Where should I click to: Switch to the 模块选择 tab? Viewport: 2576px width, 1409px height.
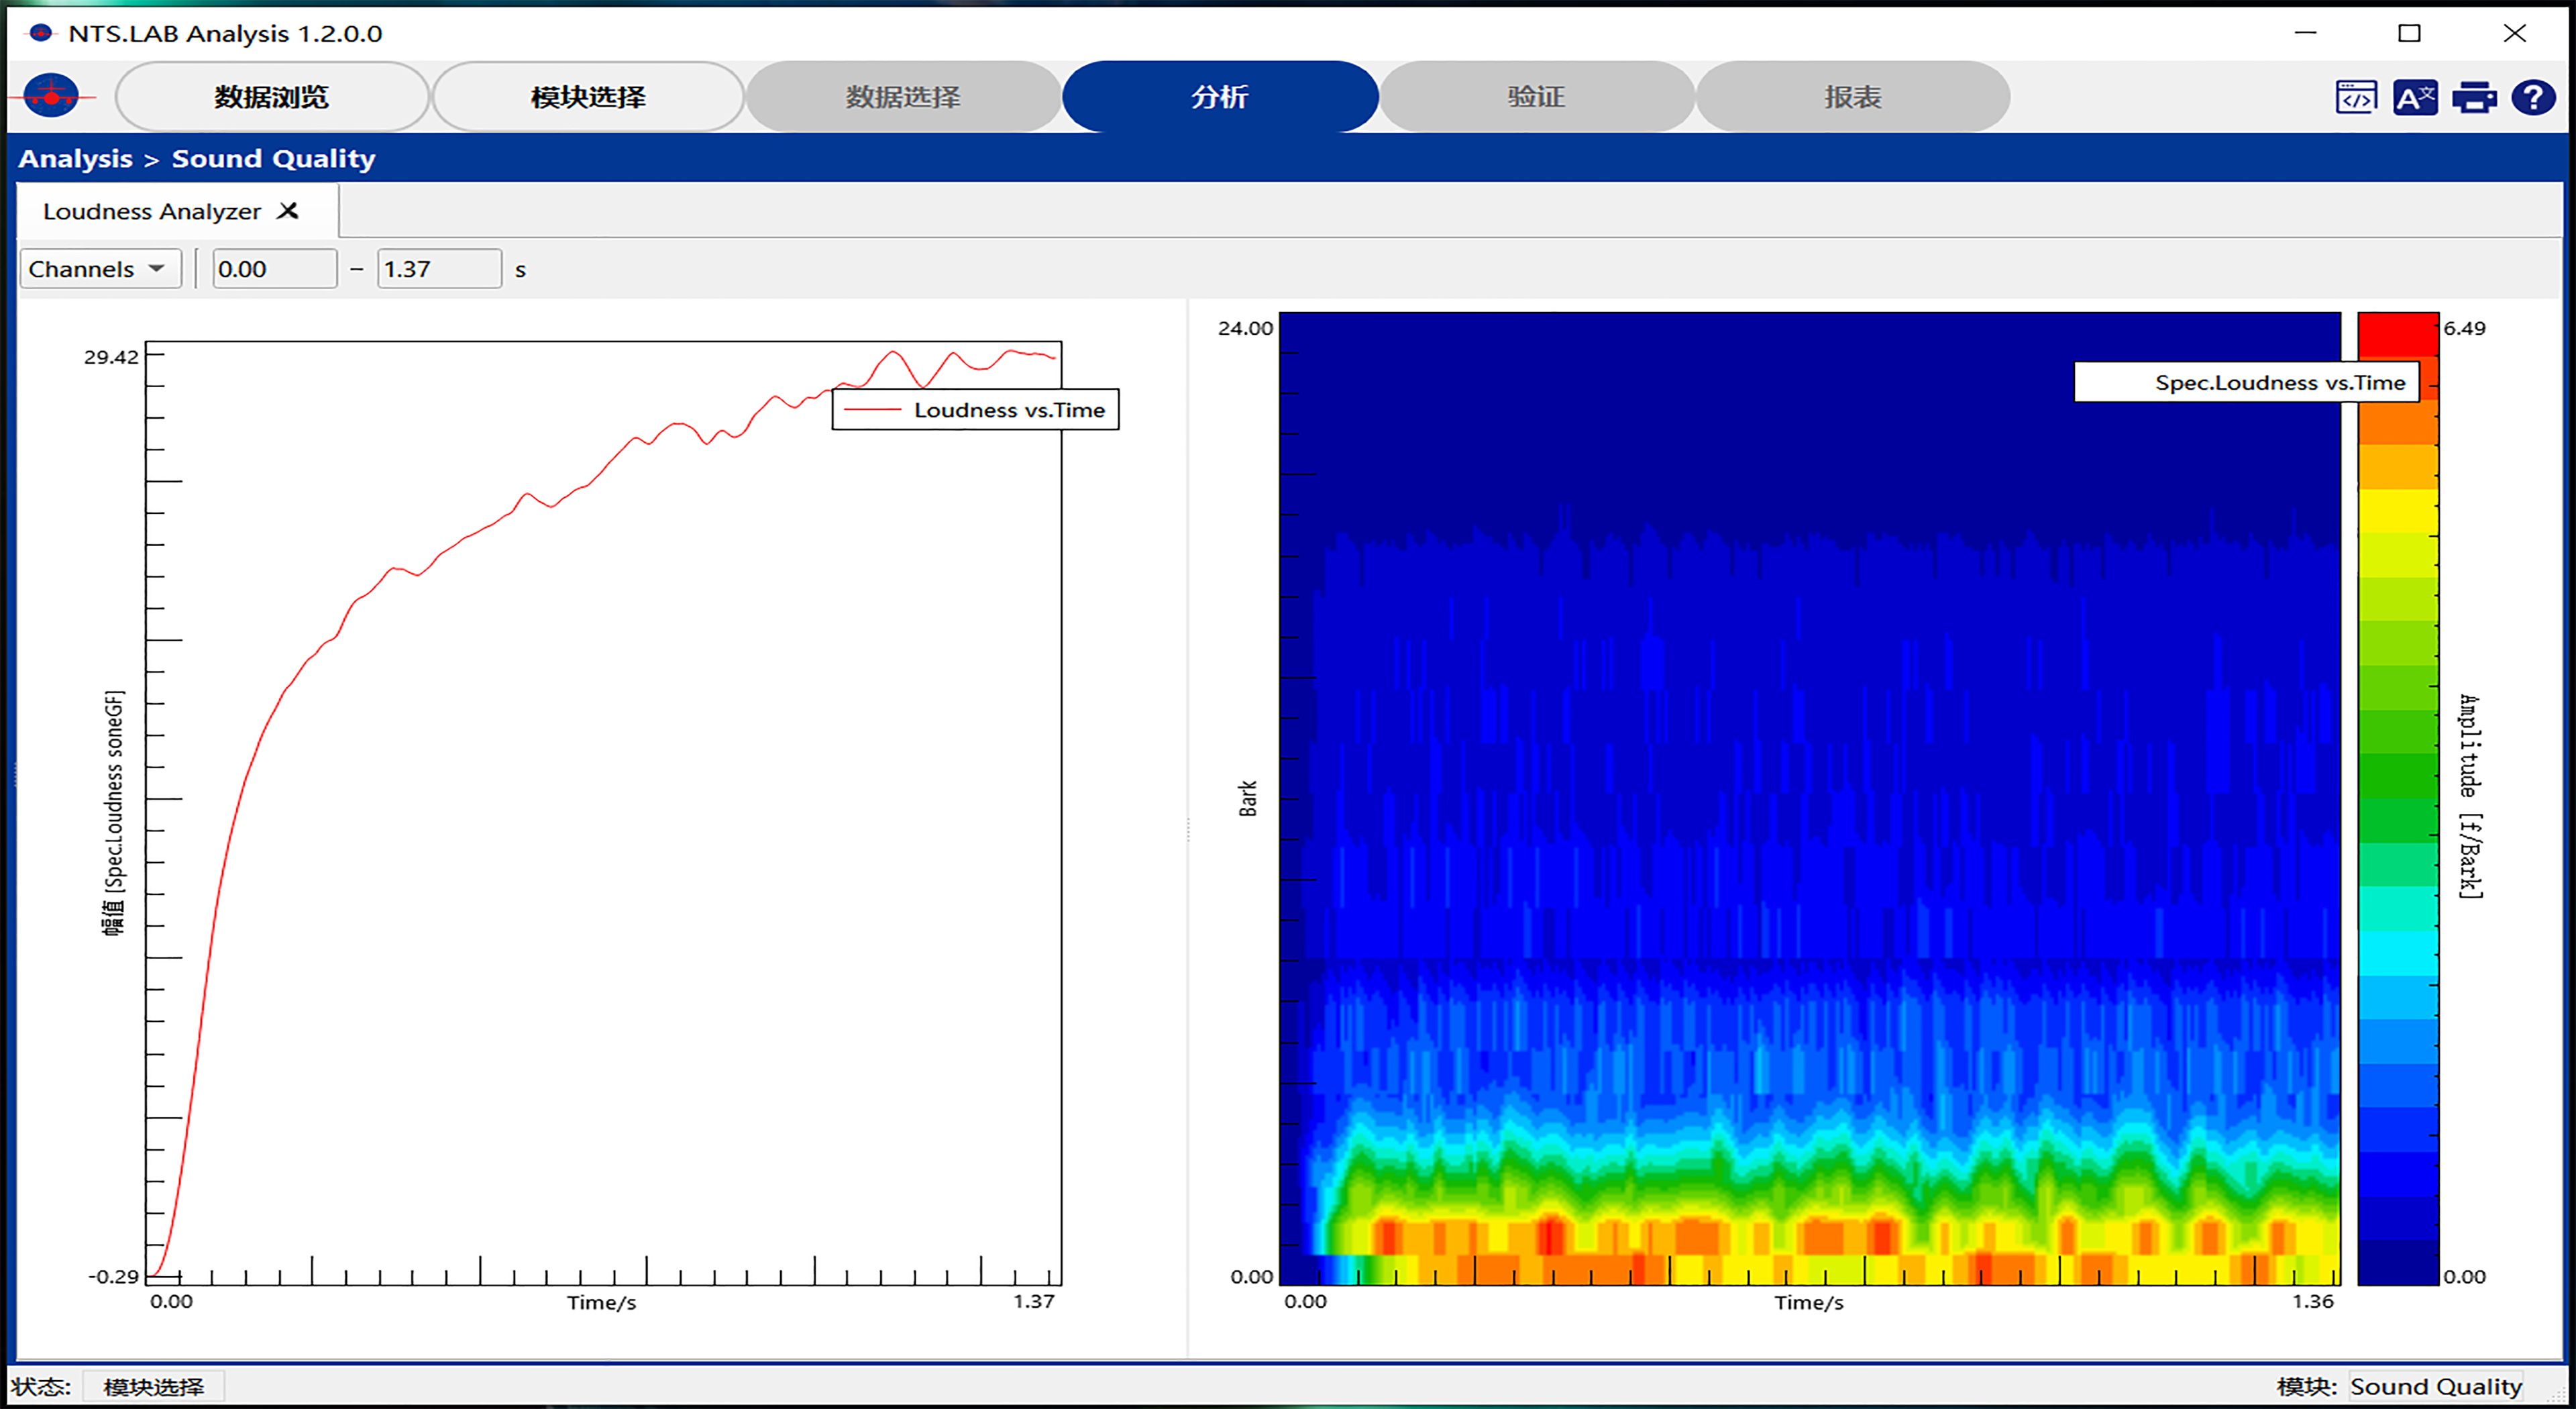[x=588, y=97]
